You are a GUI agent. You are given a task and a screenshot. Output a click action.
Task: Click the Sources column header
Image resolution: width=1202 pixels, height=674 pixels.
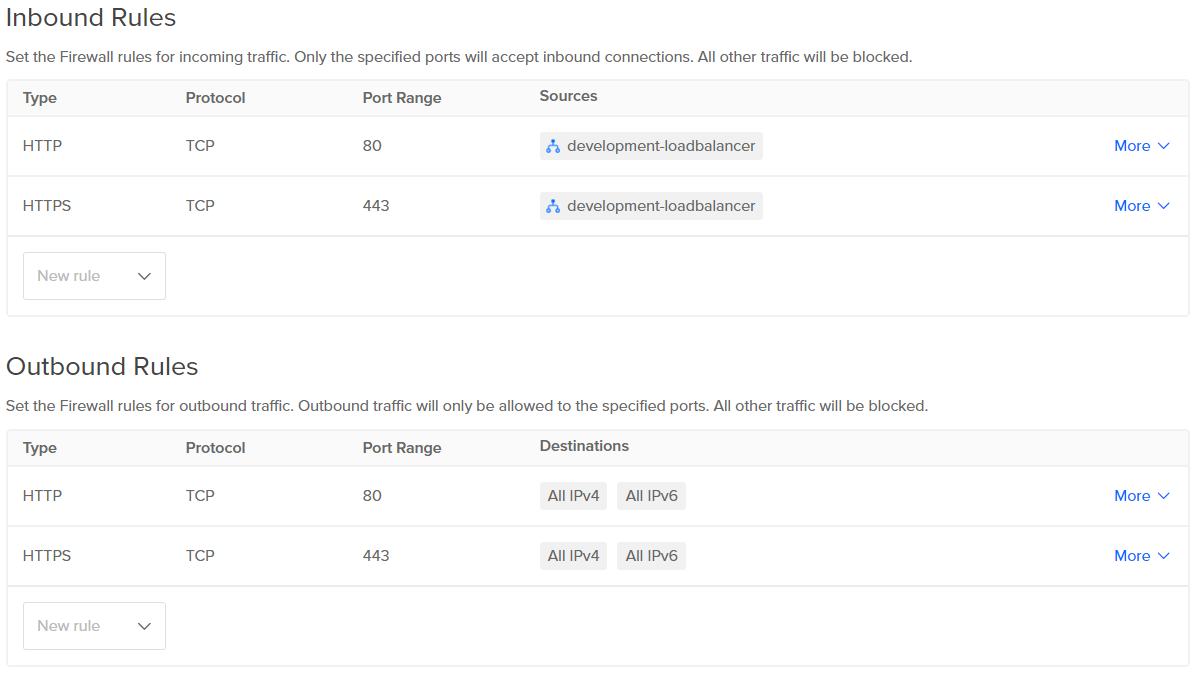(568, 96)
